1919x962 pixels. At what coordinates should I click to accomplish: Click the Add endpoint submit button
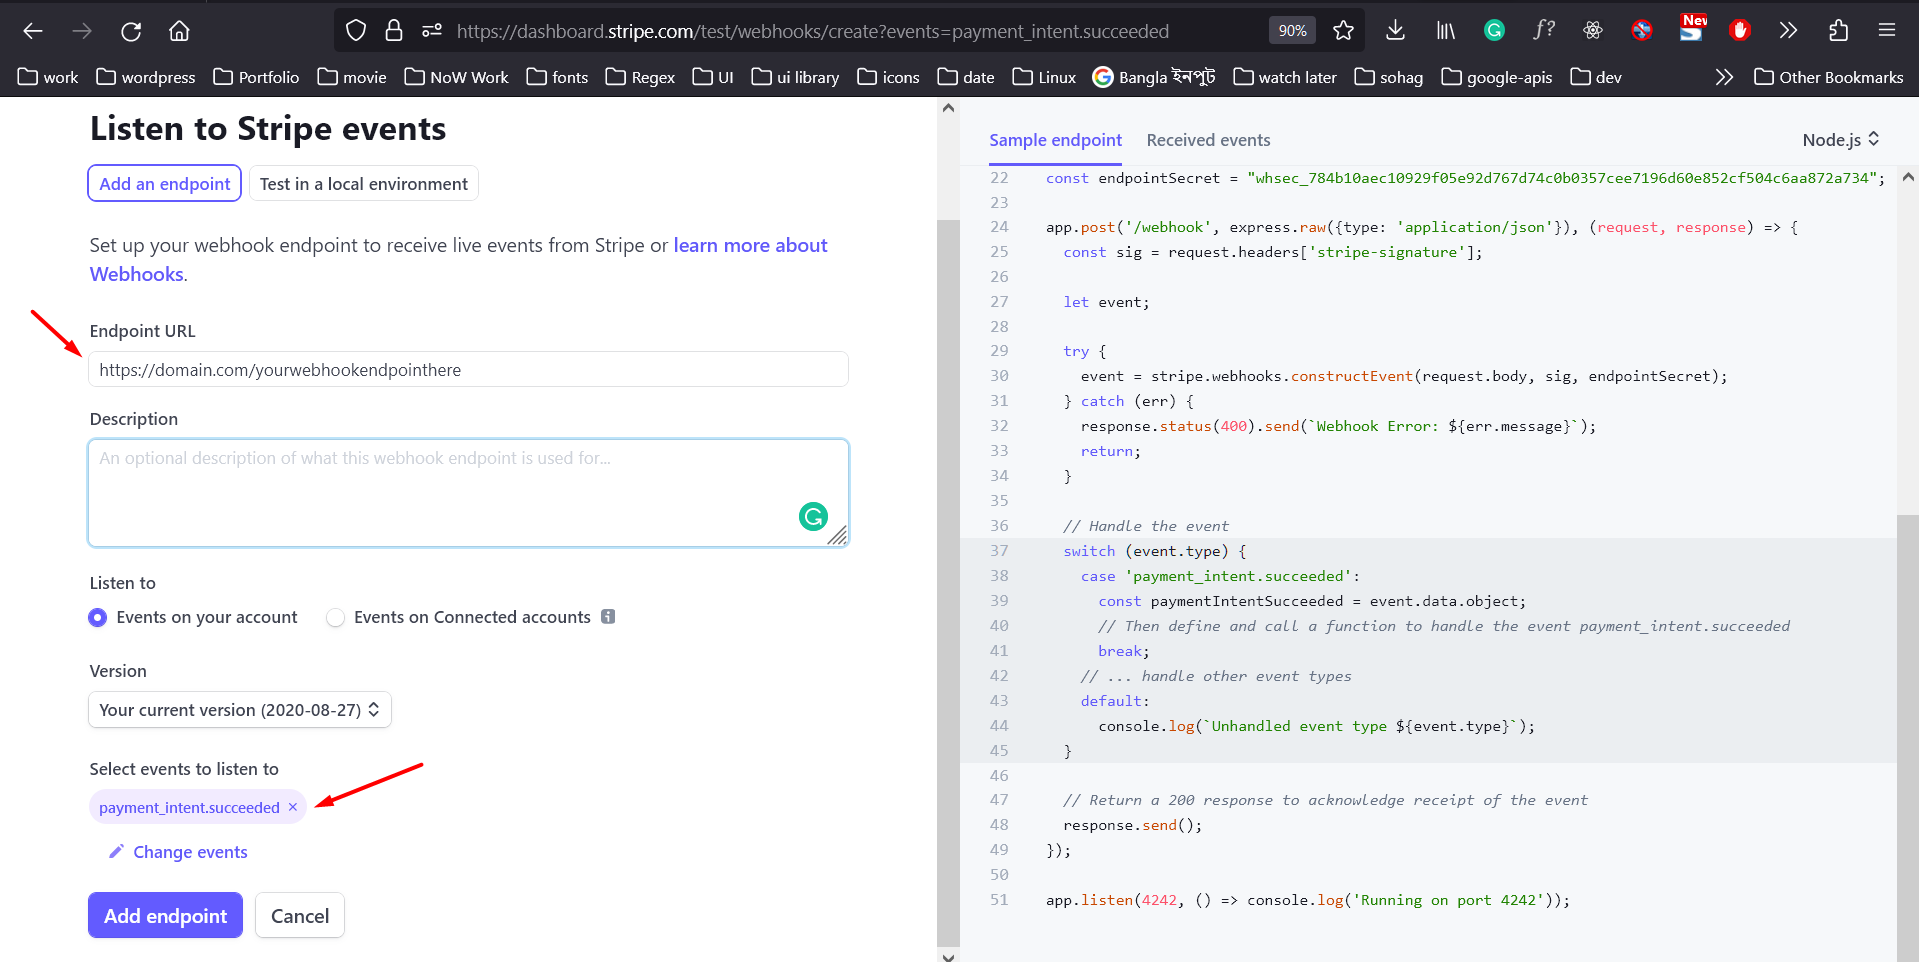click(166, 916)
